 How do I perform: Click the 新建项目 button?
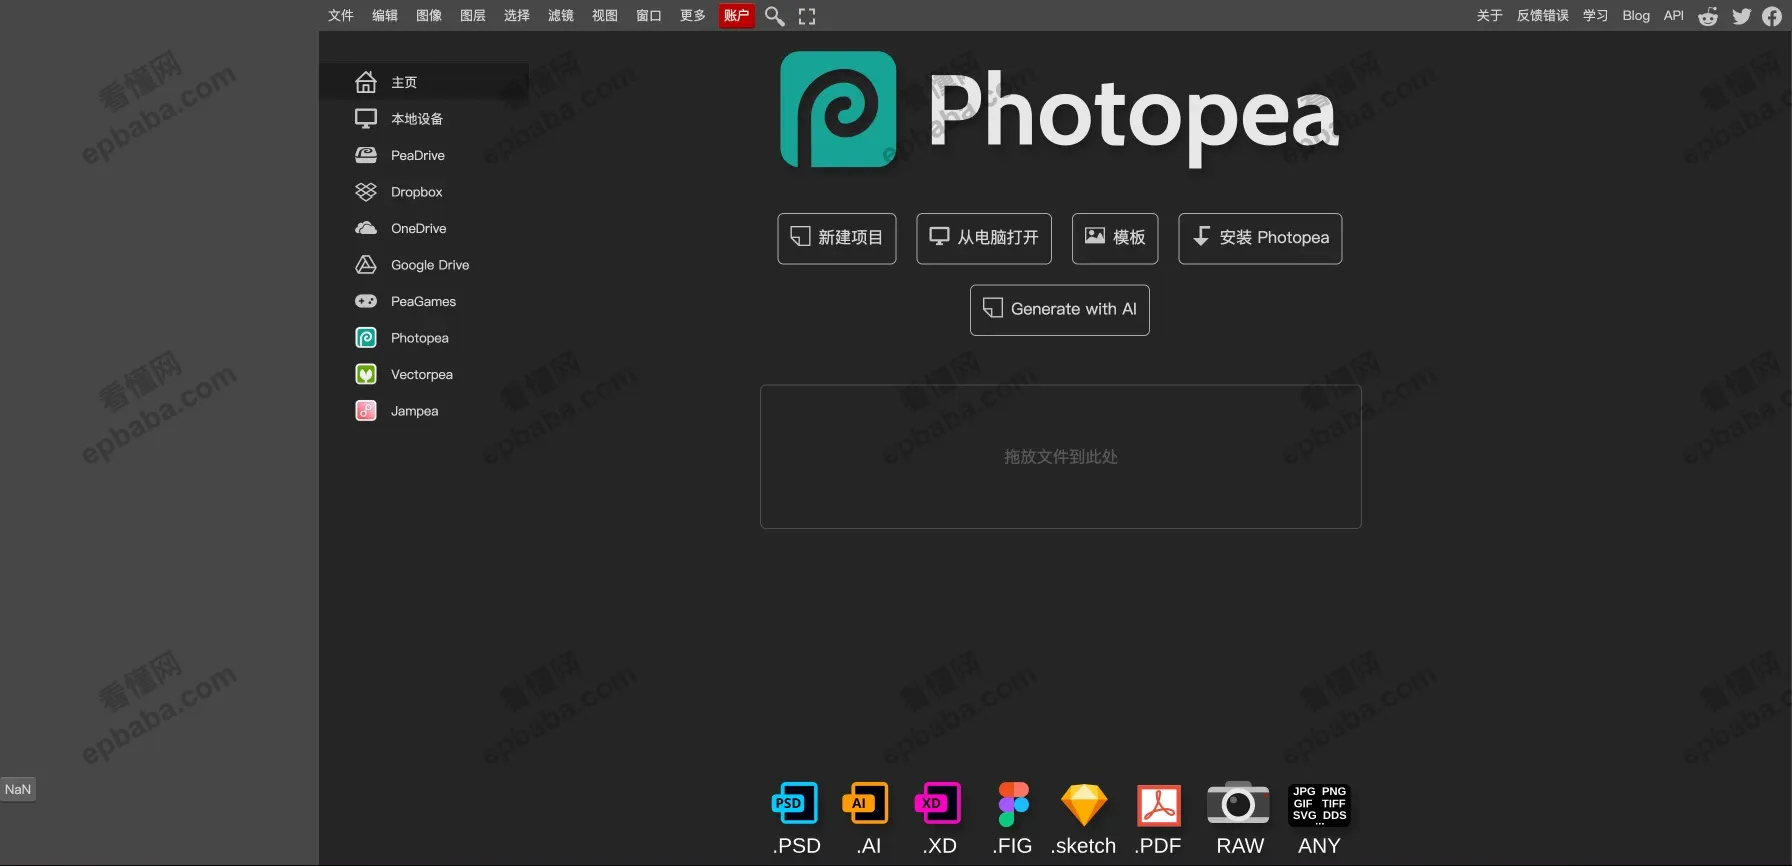coord(837,238)
